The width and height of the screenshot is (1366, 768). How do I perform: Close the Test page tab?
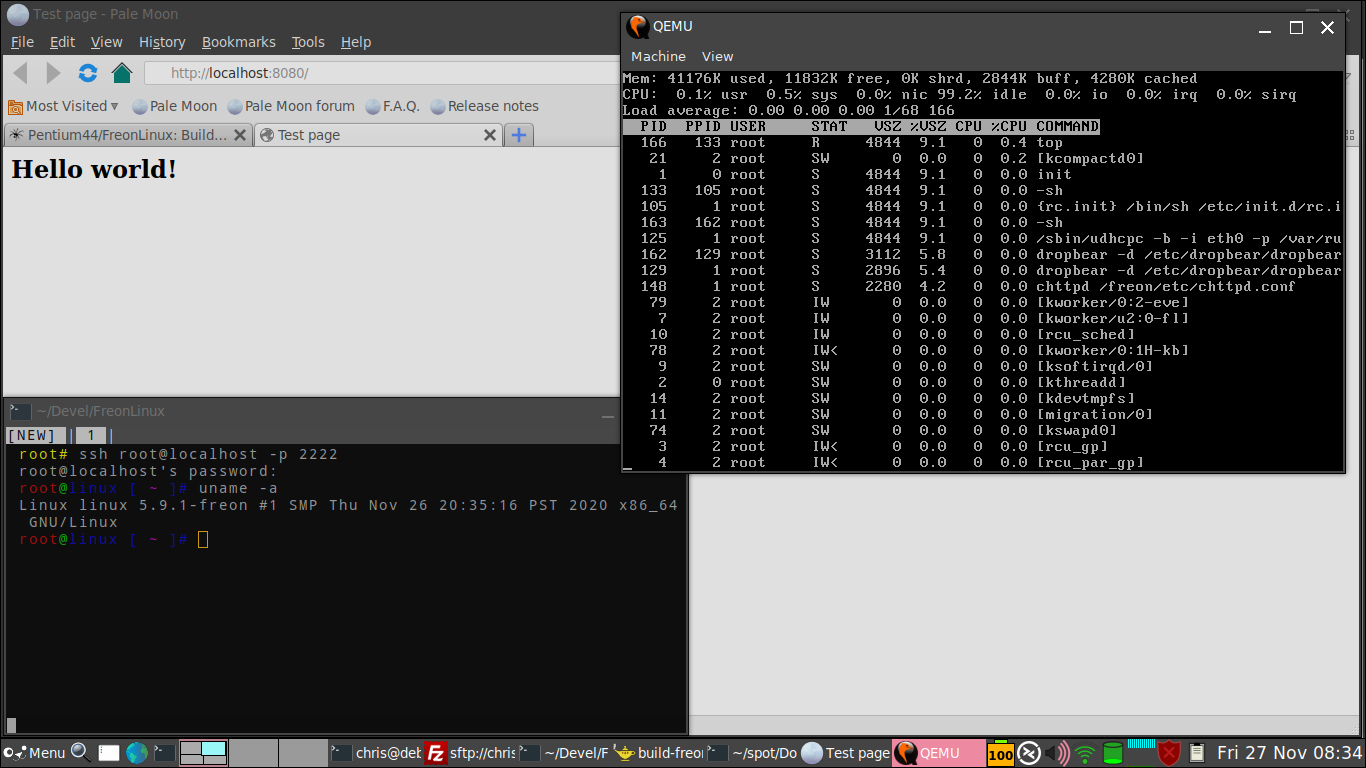click(490, 135)
